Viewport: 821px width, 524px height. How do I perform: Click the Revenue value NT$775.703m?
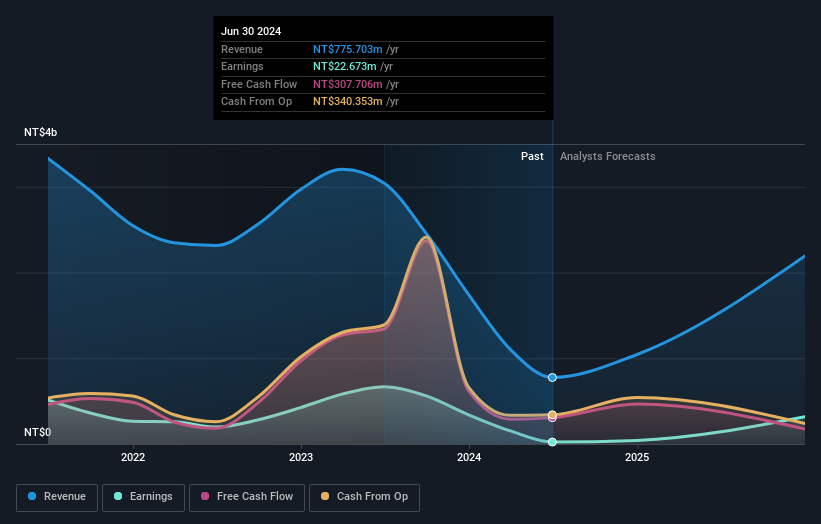coord(348,49)
